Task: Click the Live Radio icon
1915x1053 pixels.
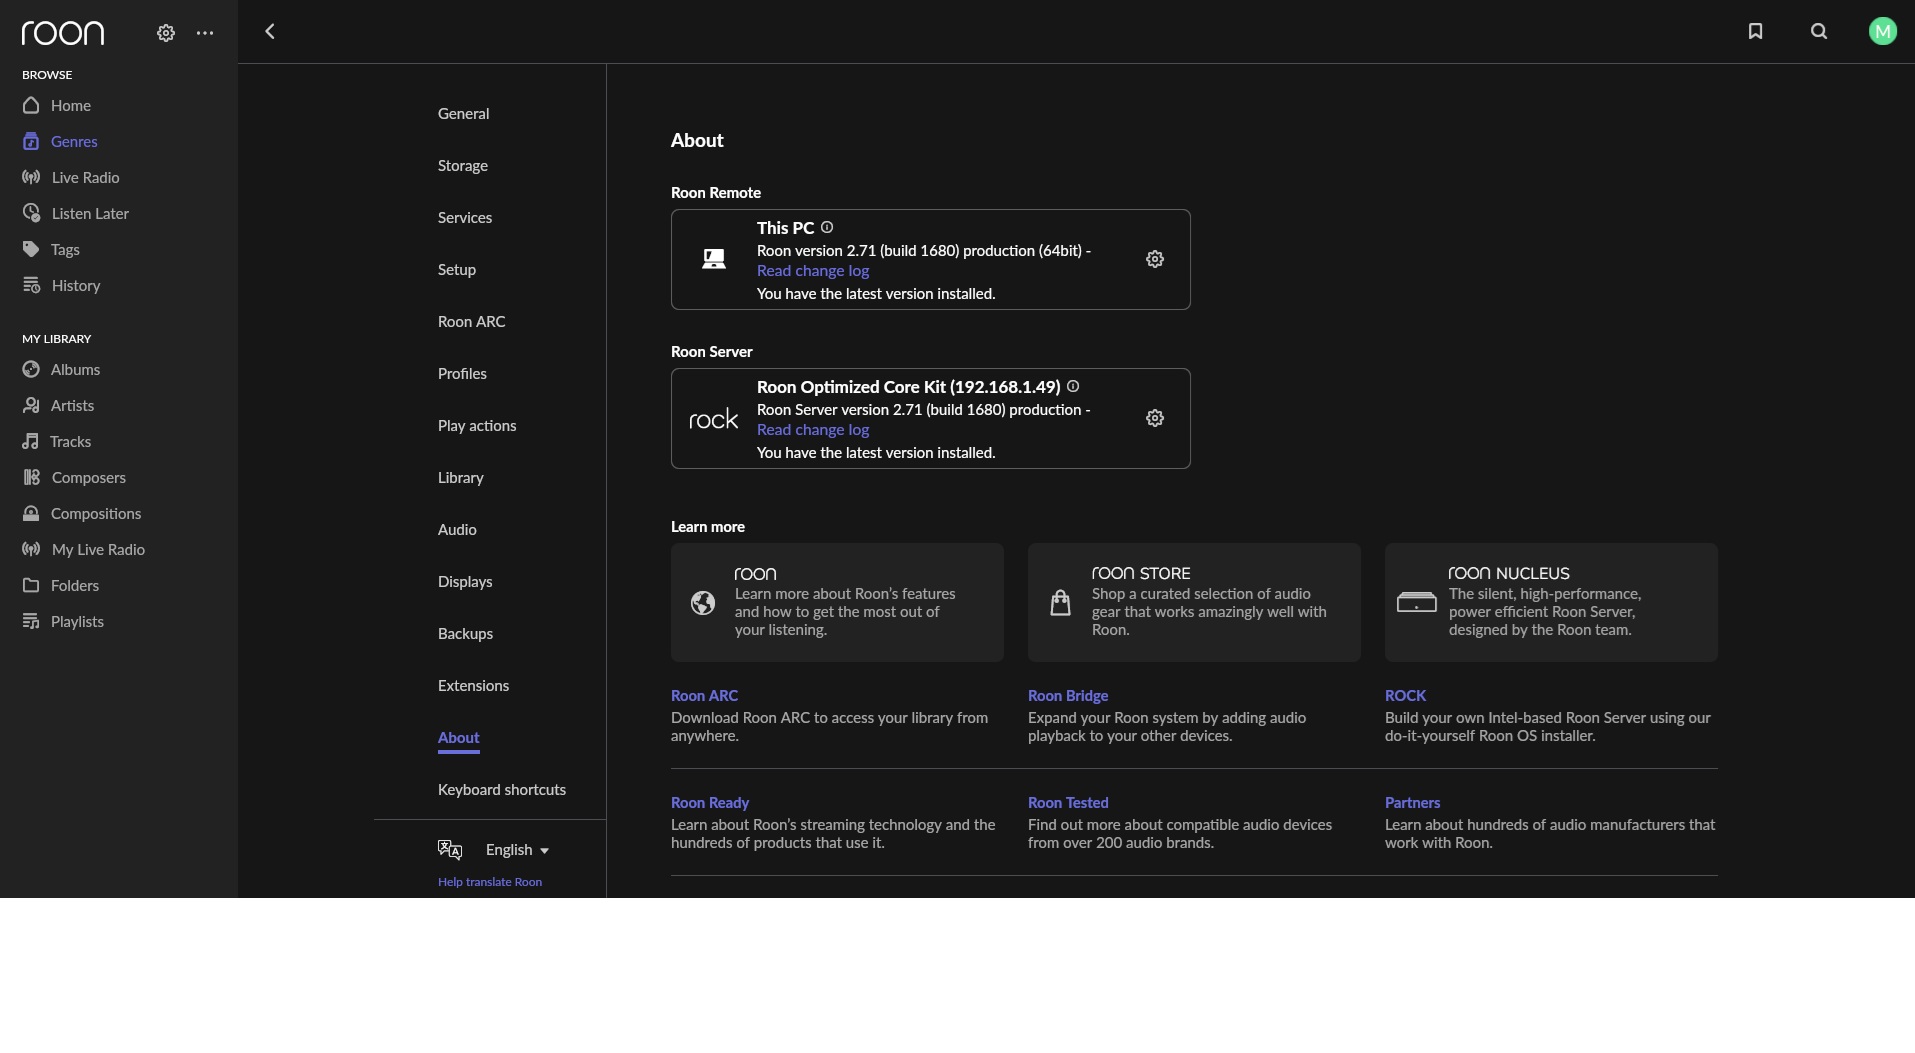Action: (31, 177)
